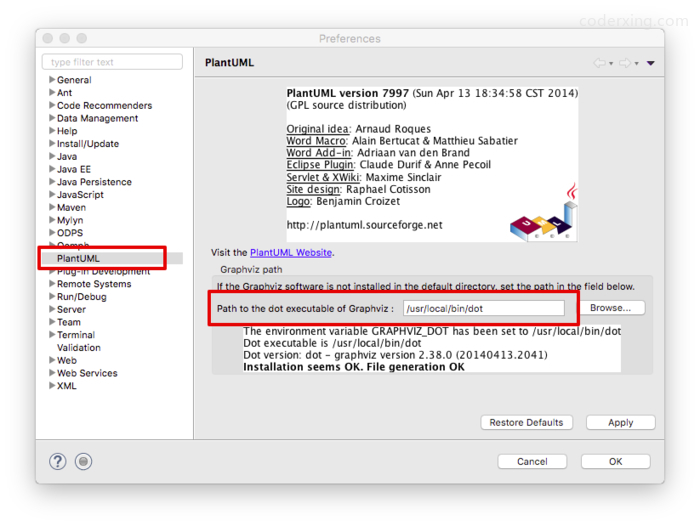The width and height of the screenshot is (700, 526).
Task: Click 'PlantUML version 7997' text
Action: (x=347, y=93)
